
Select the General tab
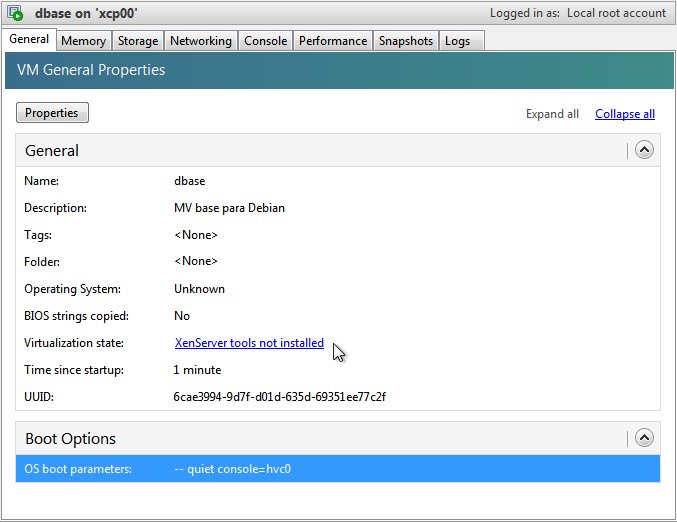coord(29,39)
